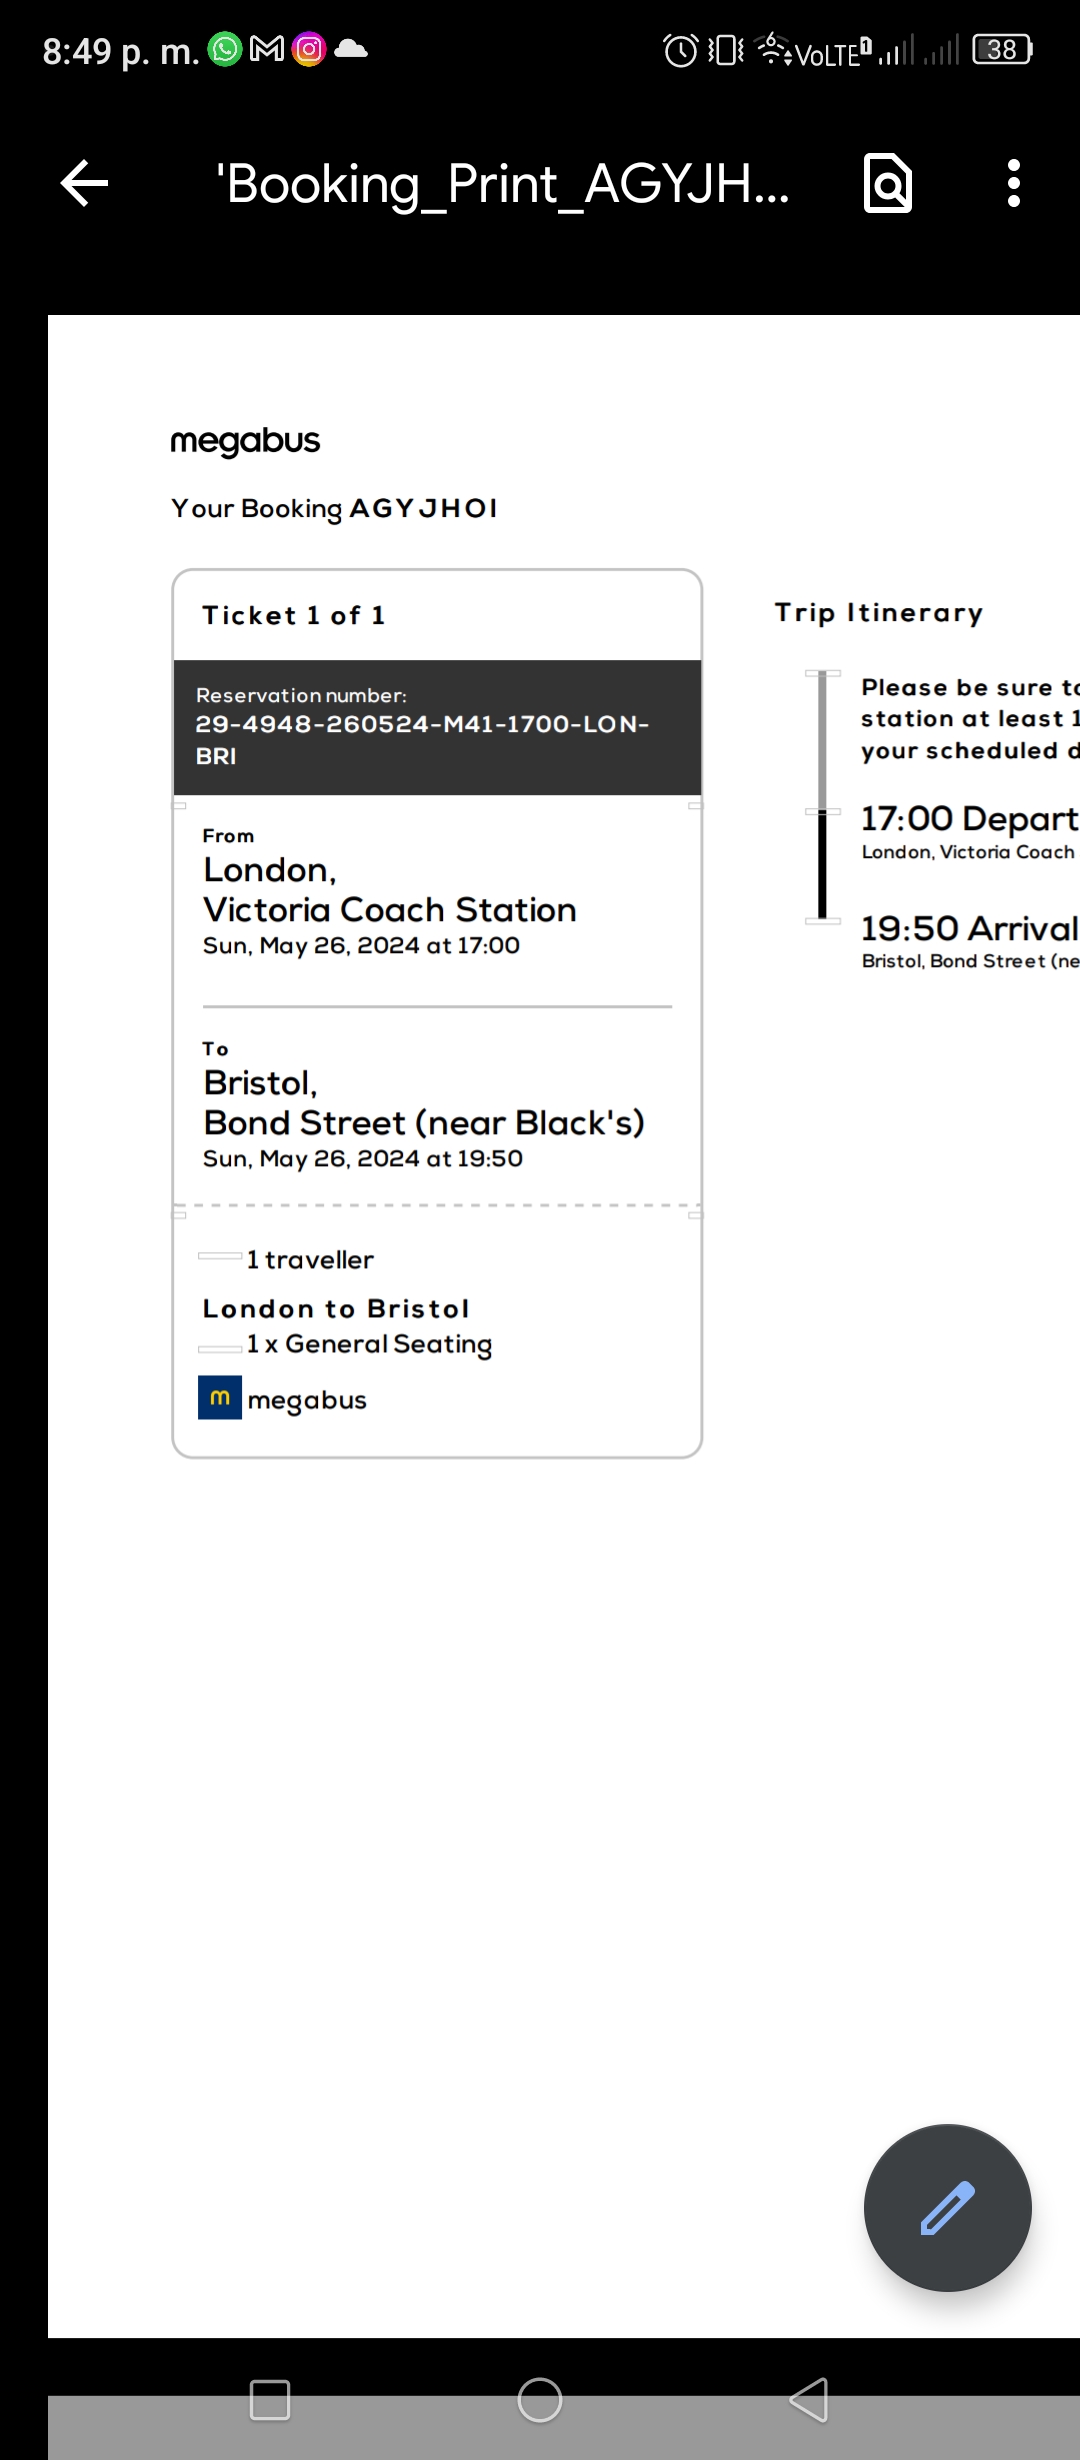This screenshot has width=1080, height=2460.
Task: Tap the Android home circle button
Action: [x=540, y=2399]
